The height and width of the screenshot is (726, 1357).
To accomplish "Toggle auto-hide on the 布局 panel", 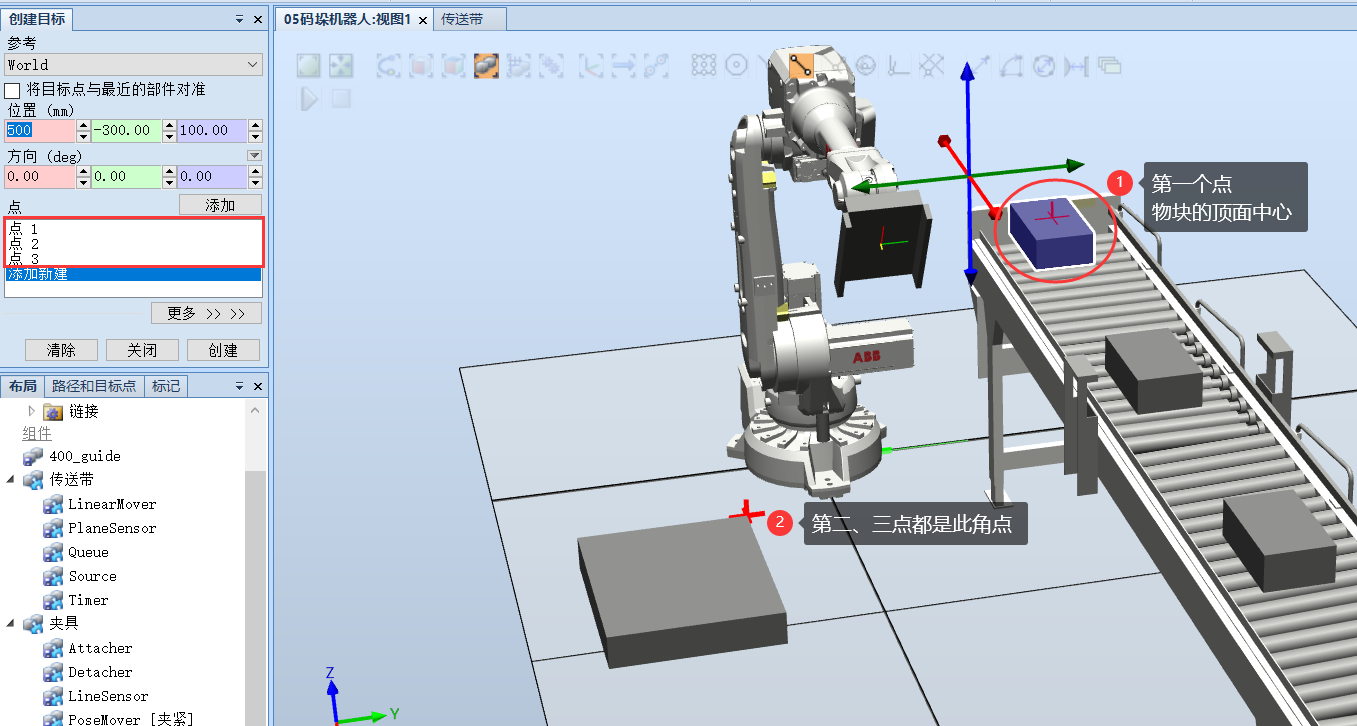I will (x=240, y=388).
